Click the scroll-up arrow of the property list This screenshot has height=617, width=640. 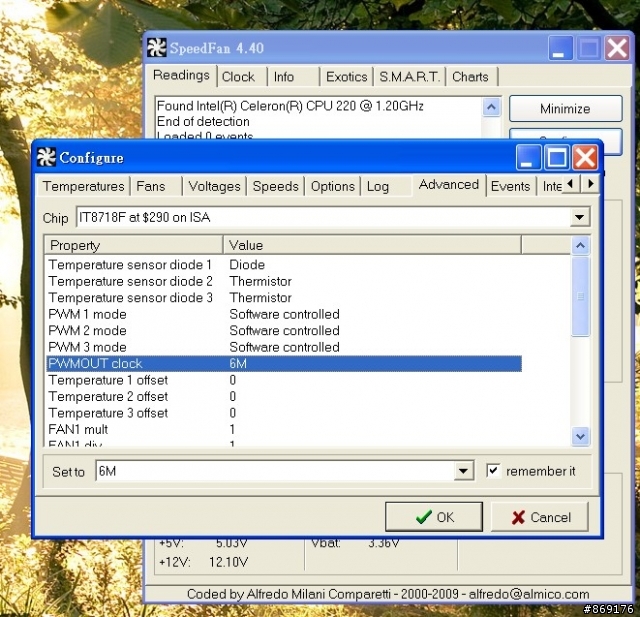click(580, 245)
